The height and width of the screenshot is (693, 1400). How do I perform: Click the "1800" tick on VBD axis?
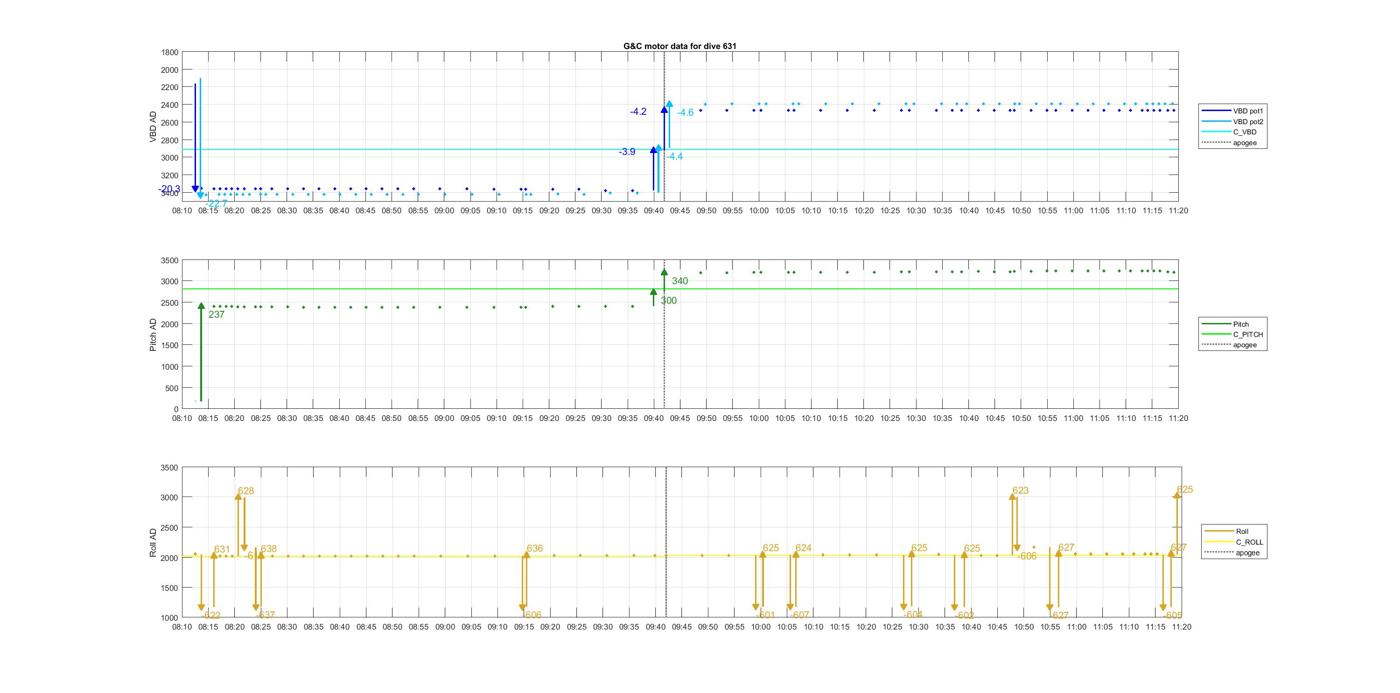click(170, 52)
